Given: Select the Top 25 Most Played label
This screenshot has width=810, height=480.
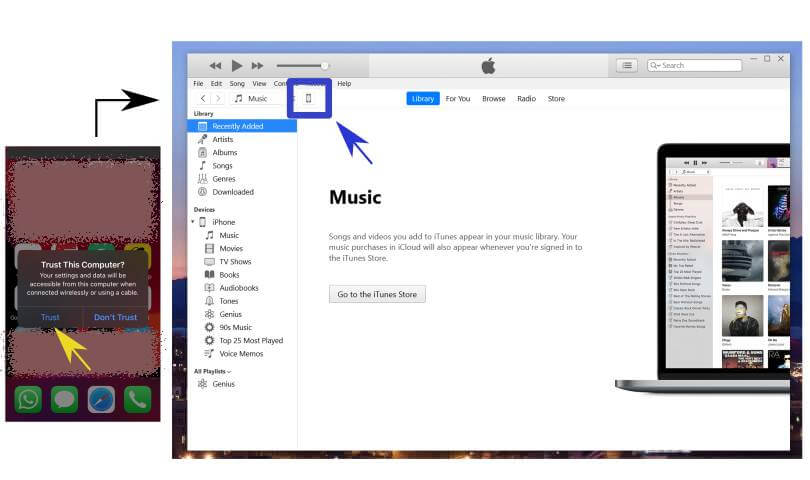Looking at the screenshot, I should click(x=251, y=340).
